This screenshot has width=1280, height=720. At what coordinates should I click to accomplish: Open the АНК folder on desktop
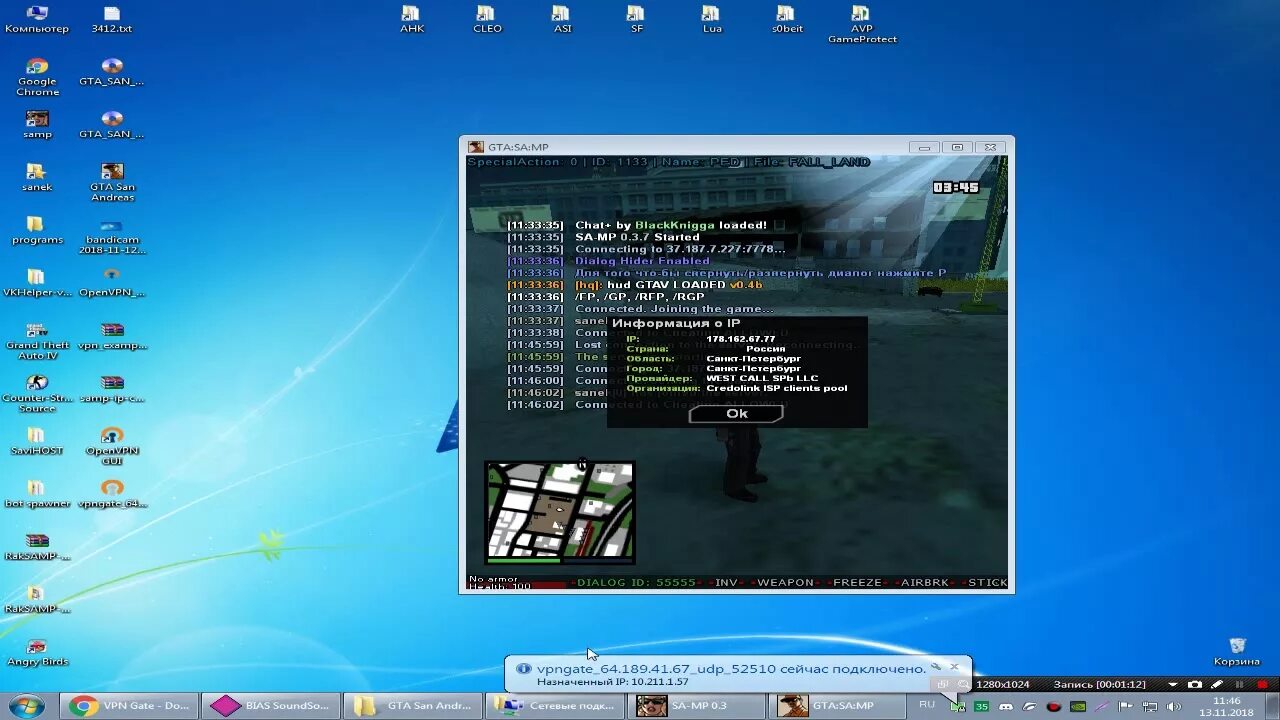pyautogui.click(x=412, y=19)
